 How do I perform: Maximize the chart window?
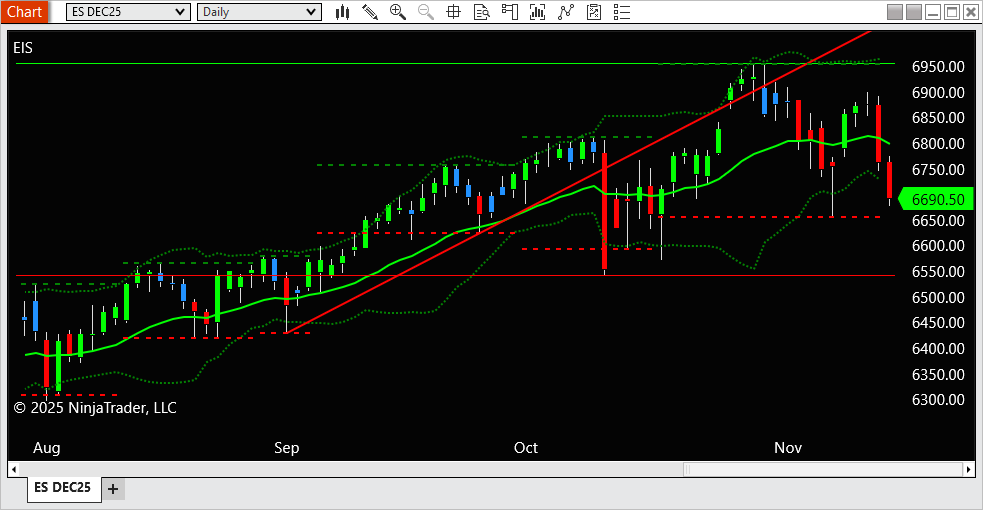952,12
